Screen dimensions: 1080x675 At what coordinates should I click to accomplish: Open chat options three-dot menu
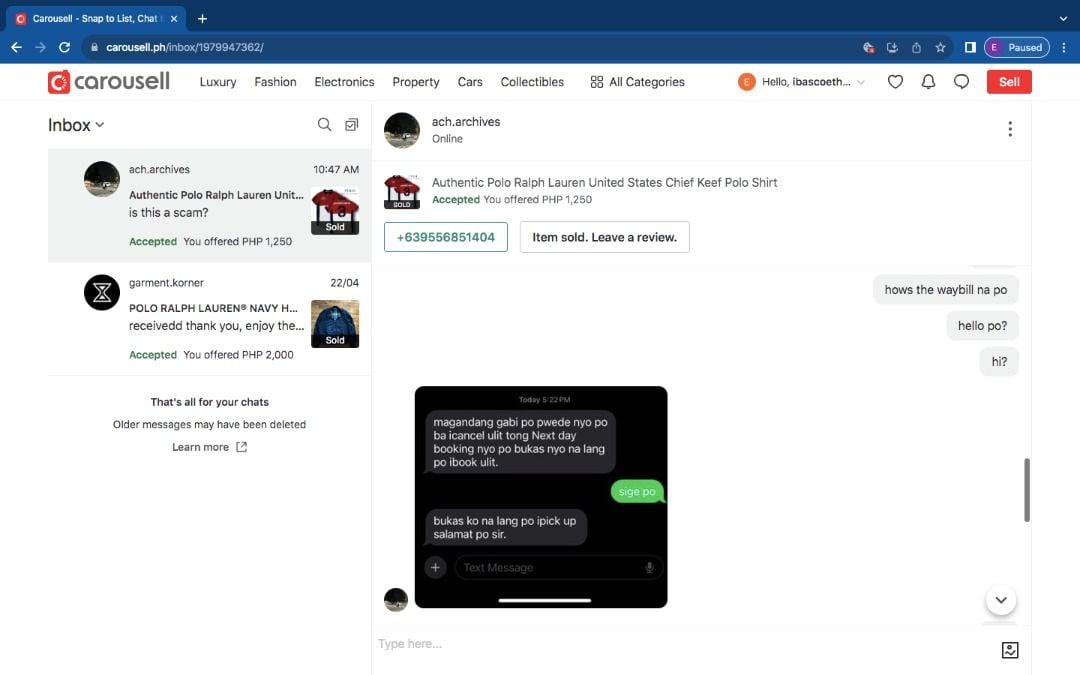coord(1010,129)
